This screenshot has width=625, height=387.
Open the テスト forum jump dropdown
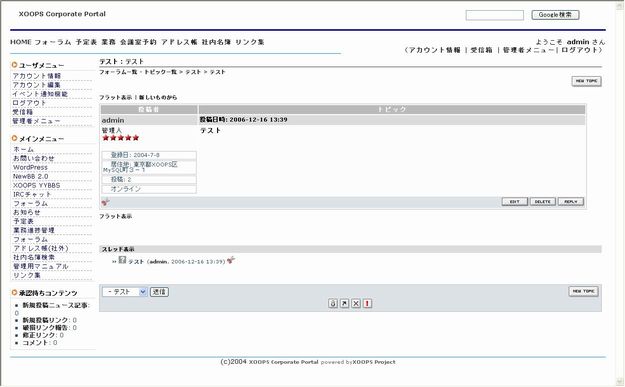[x=125, y=292]
